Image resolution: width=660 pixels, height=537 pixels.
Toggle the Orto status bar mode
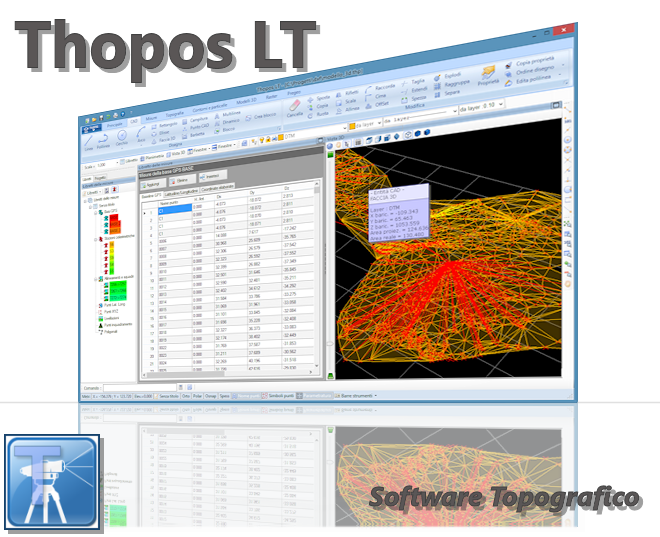coord(186,396)
